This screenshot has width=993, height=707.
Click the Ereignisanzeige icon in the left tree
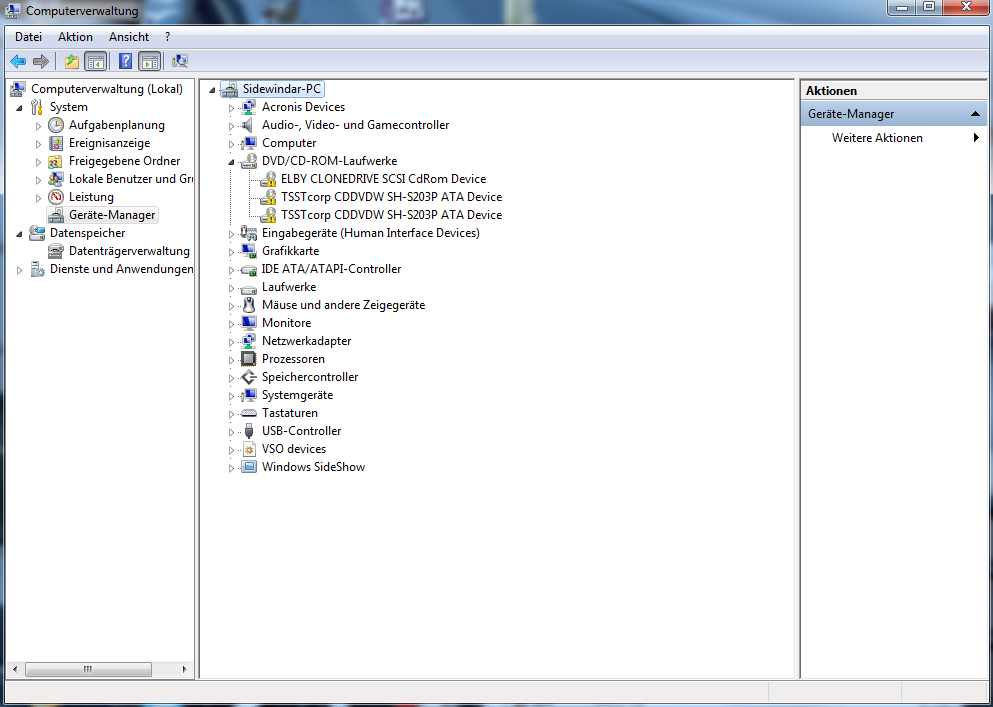click(x=56, y=143)
